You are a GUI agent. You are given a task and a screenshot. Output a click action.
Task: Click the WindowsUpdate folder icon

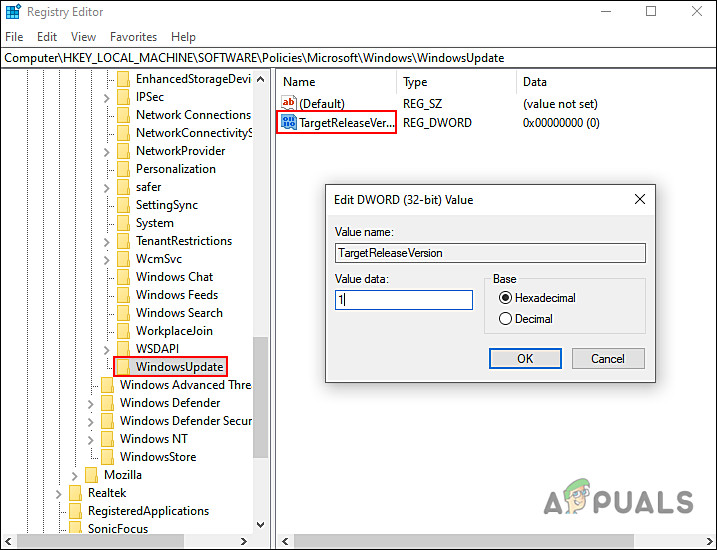click(123, 367)
